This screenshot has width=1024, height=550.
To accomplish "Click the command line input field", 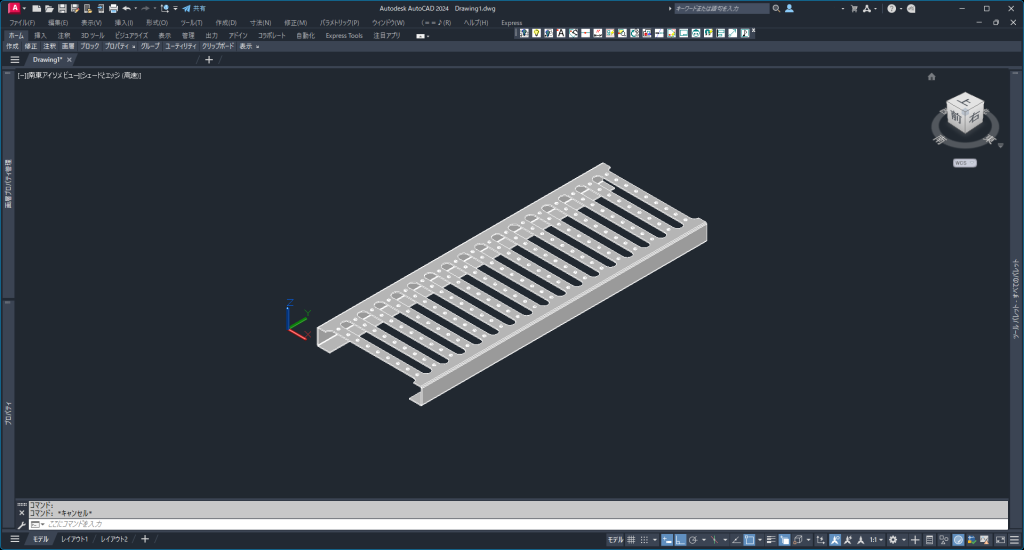I will coord(522,524).
